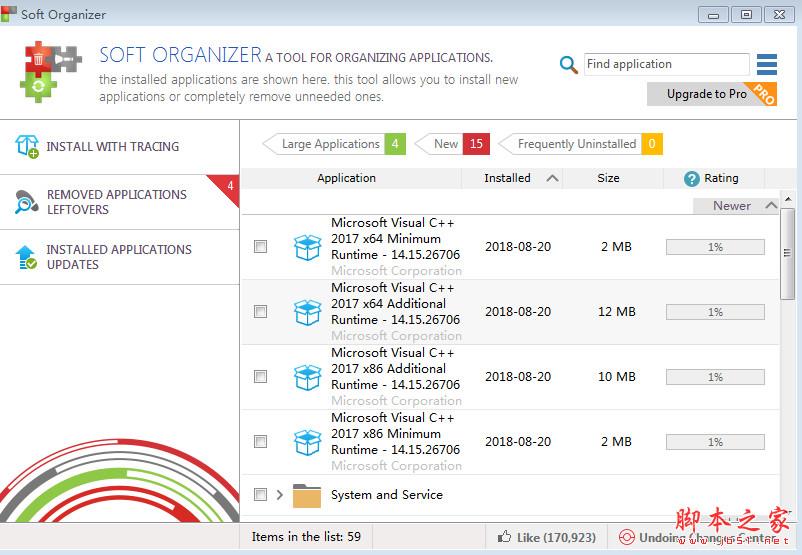Image resolution: width=802 pixels, height=555 pixels.
Task: Click package icon of 2017 x86 Additional Runtime
Action: point(307,377)
